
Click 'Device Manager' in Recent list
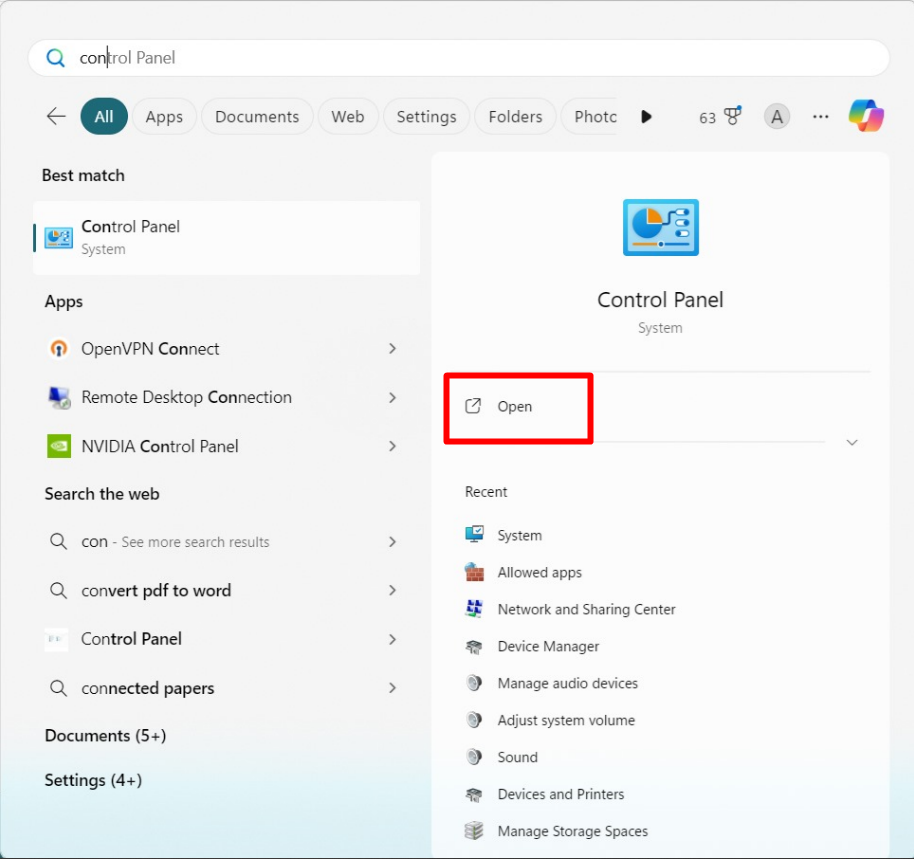[548, 646]
